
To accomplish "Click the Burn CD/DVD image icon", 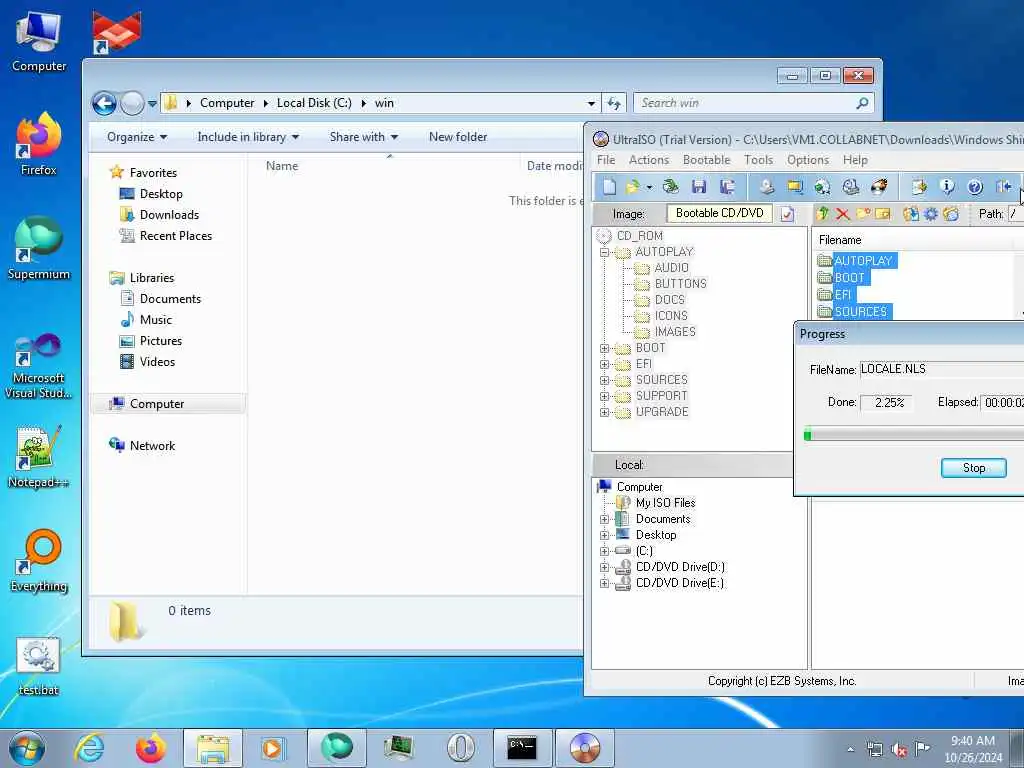I will 879,187.
